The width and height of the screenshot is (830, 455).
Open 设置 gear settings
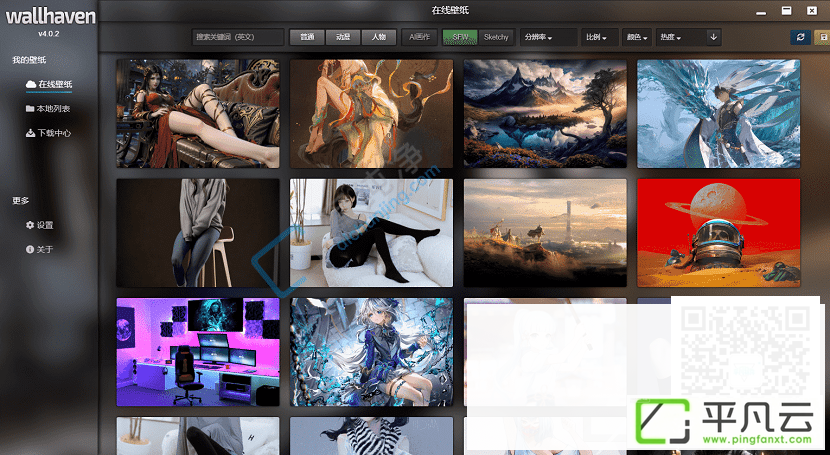pos(40,225)
